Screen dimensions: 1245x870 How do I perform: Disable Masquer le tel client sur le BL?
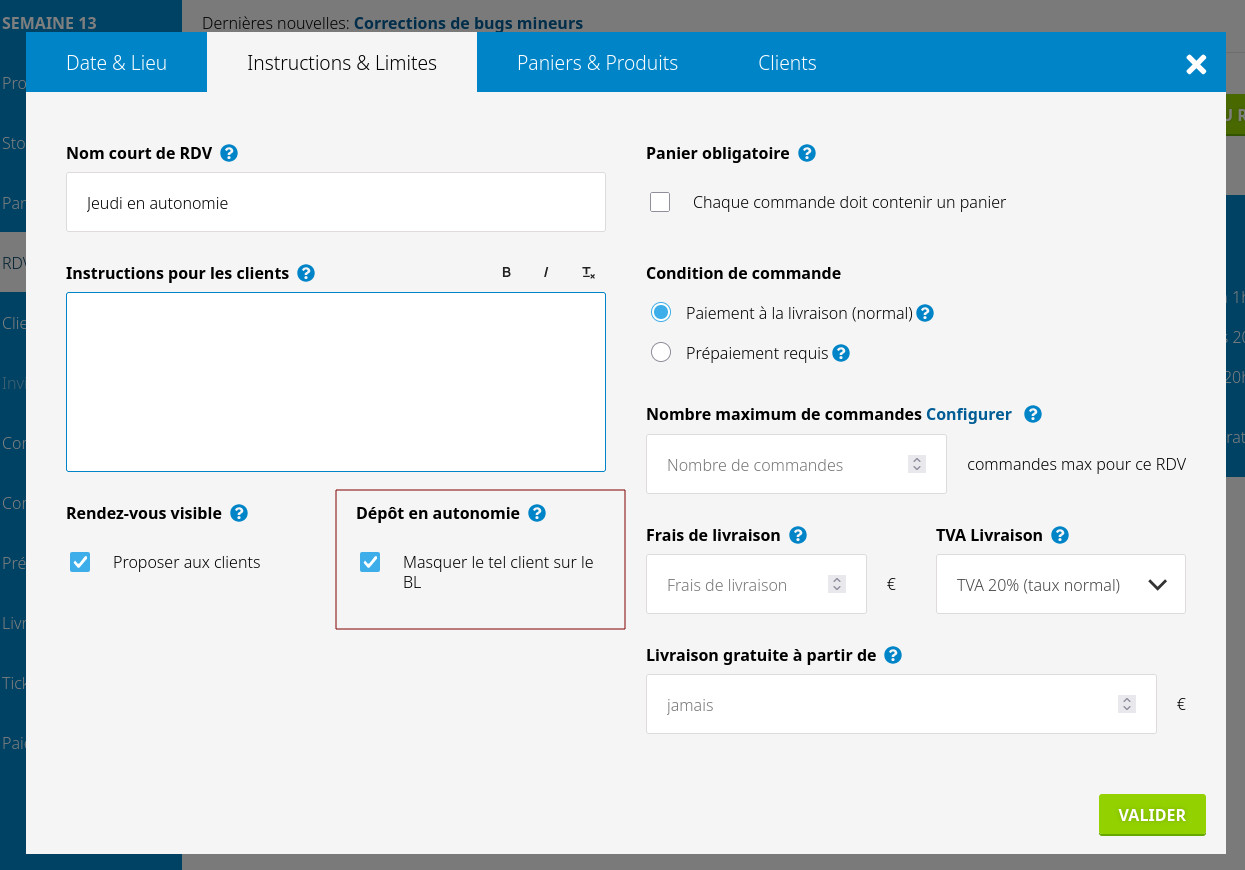tap(370, 562)
